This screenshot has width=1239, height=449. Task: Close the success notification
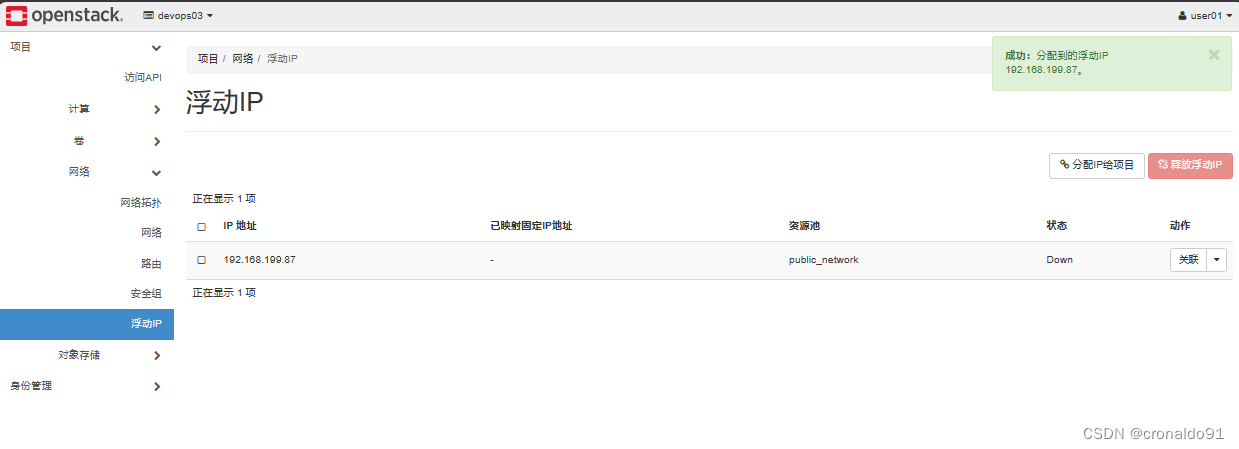click(x=1214, y=55)
